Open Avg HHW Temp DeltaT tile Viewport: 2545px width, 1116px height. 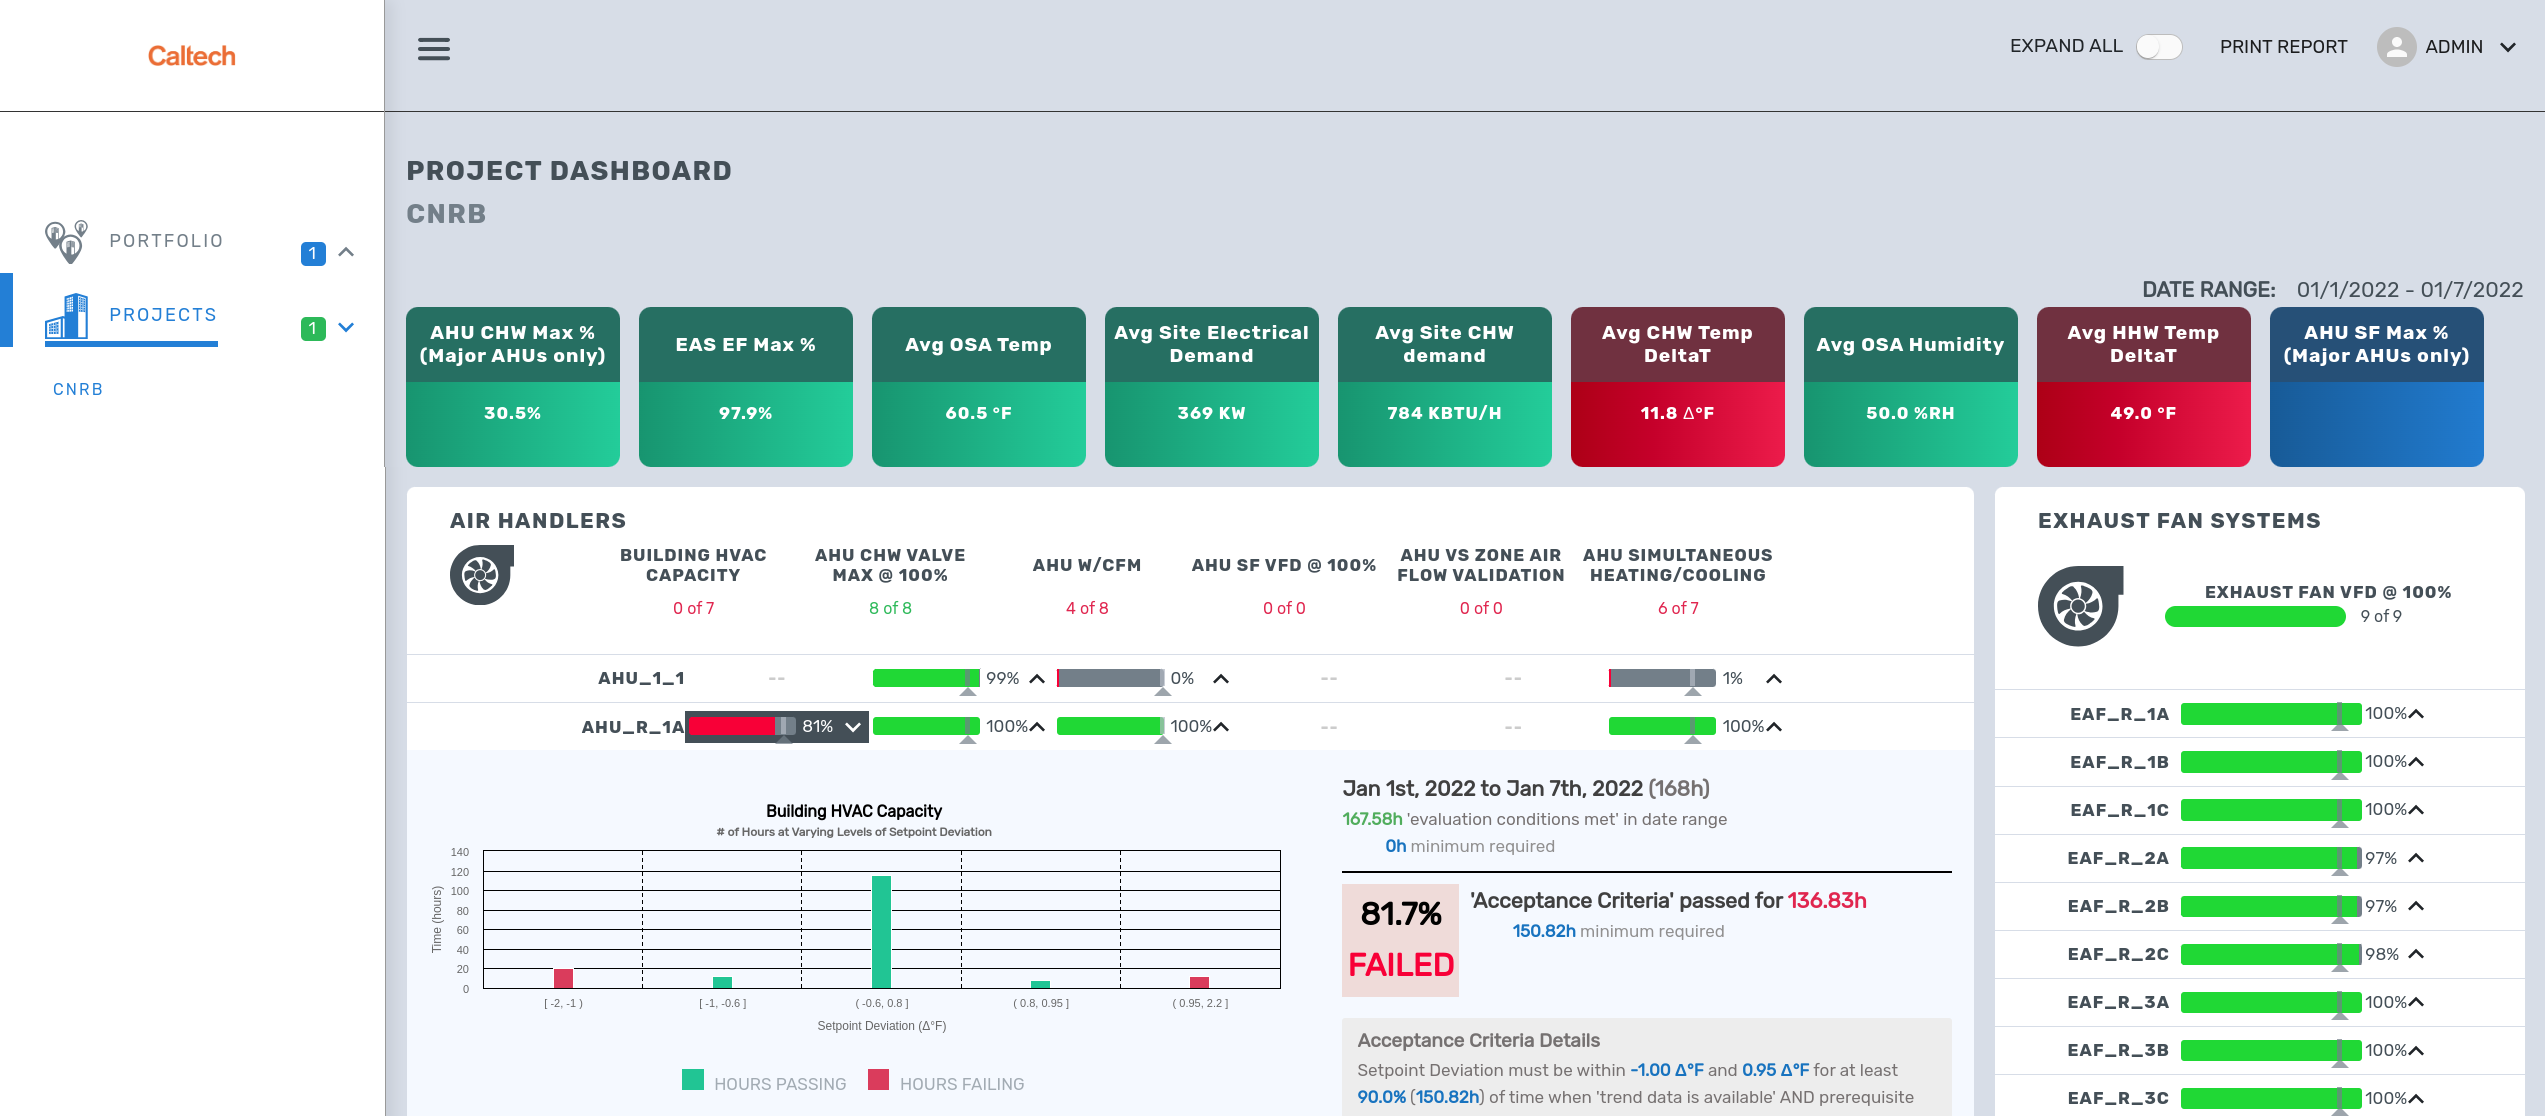tap(2144, 387)
